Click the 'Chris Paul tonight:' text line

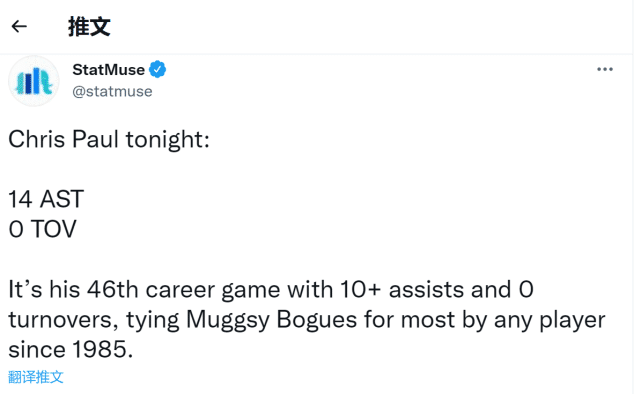click(x=109, y=140)
